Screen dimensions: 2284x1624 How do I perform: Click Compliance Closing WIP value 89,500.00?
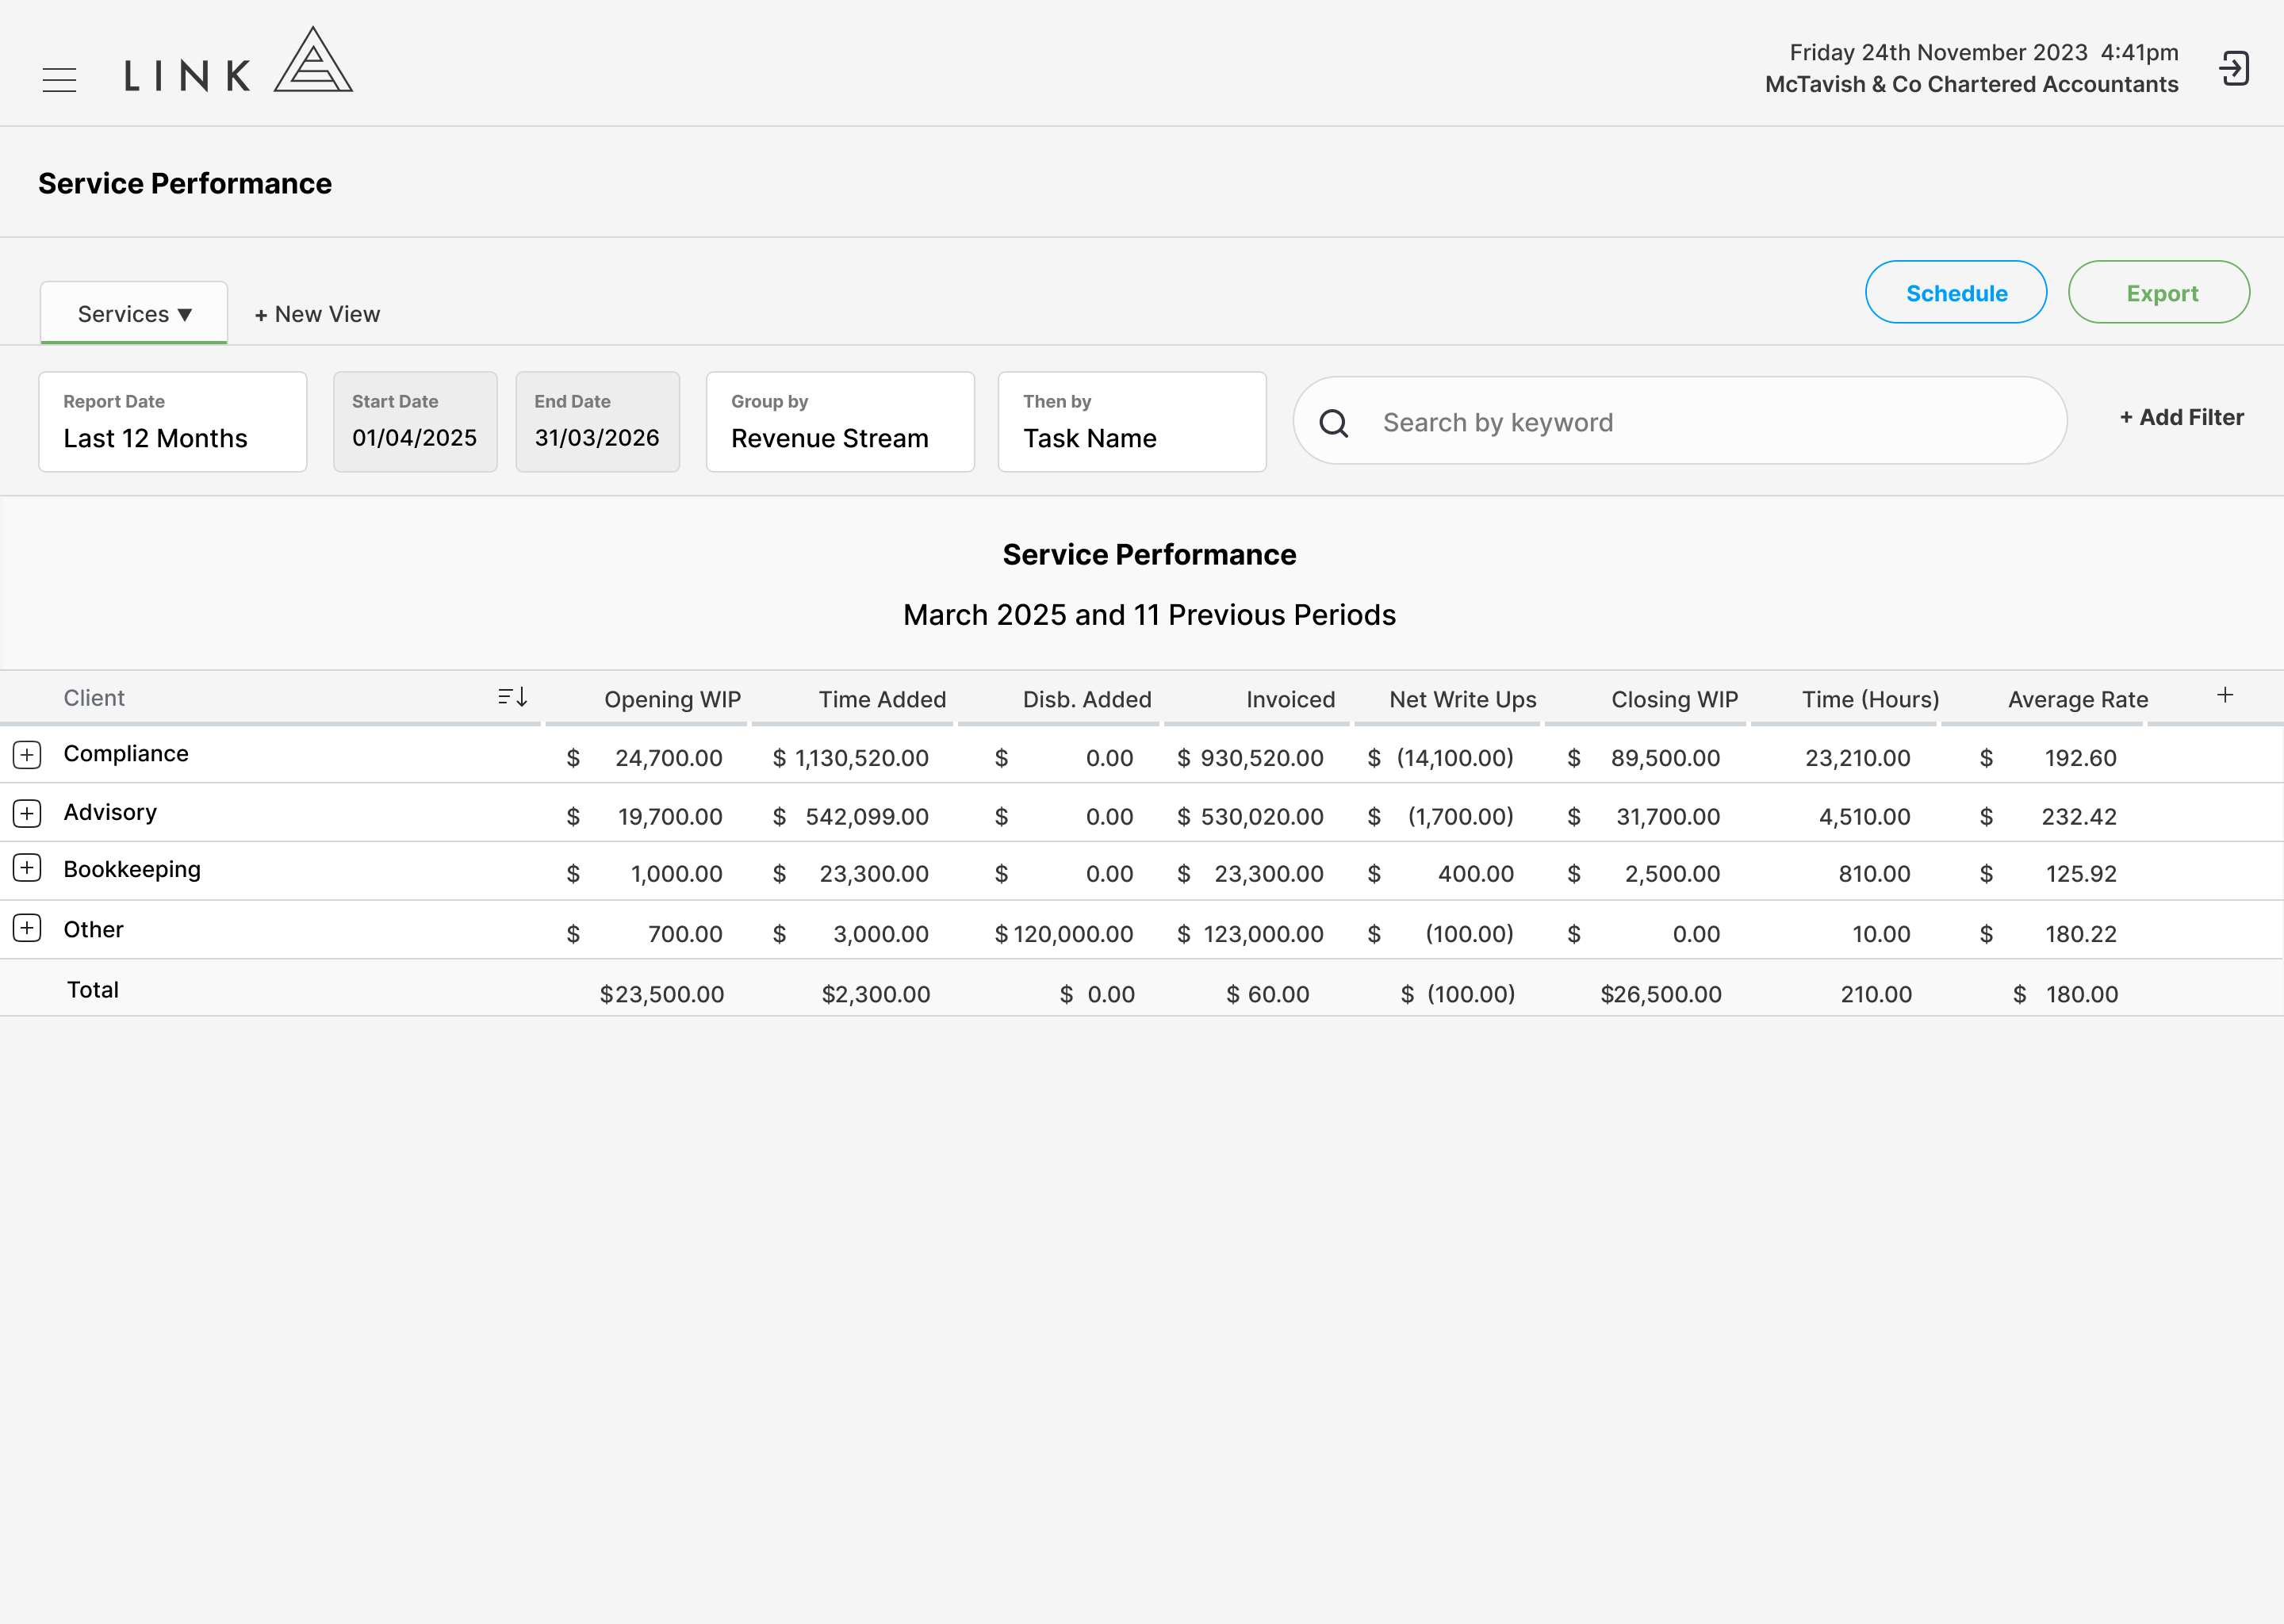[1665, 757]
